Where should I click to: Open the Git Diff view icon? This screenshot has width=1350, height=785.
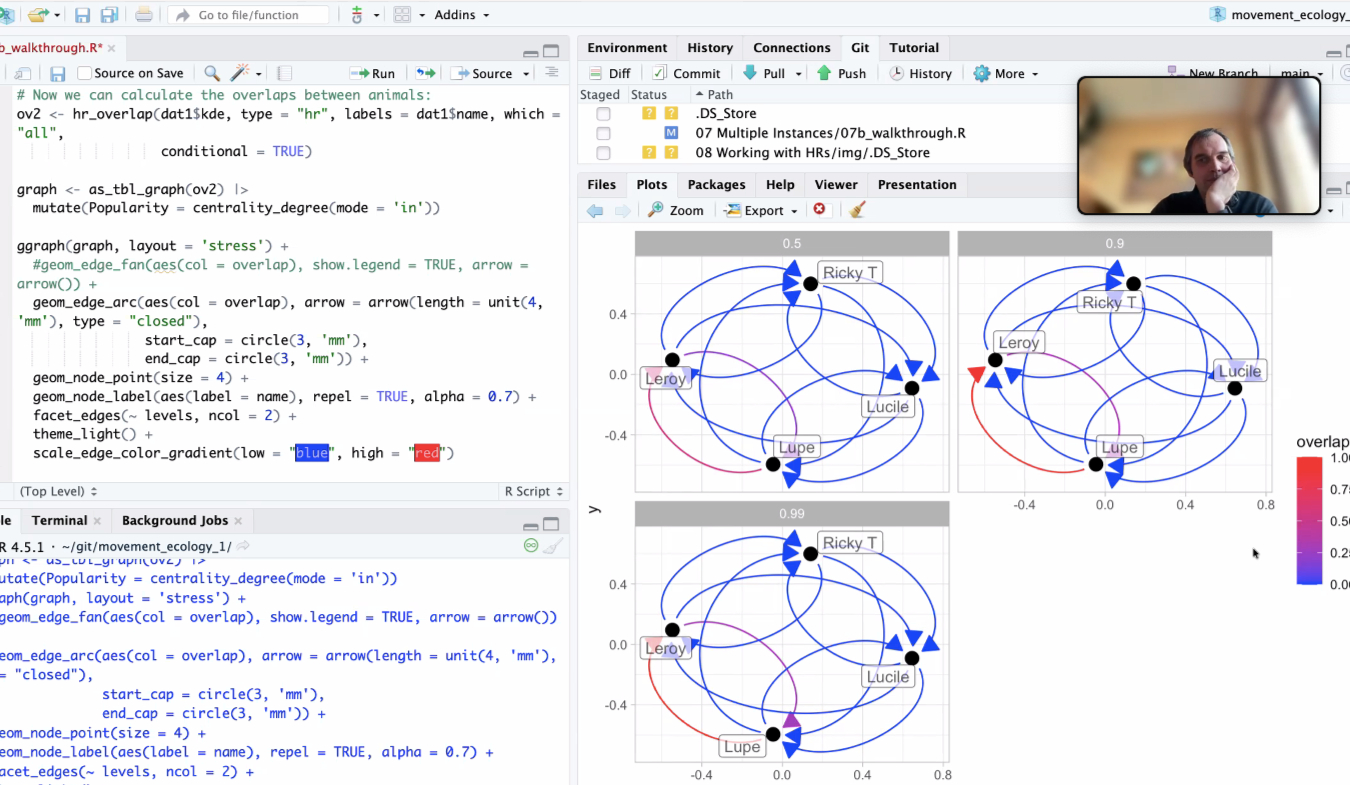click(x=595, y=73)
